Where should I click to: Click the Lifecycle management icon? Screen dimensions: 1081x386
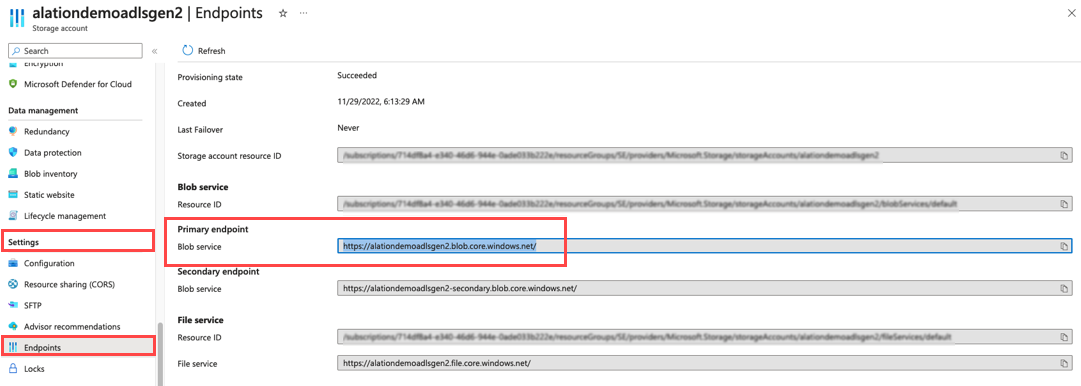(x=12, y=216)
